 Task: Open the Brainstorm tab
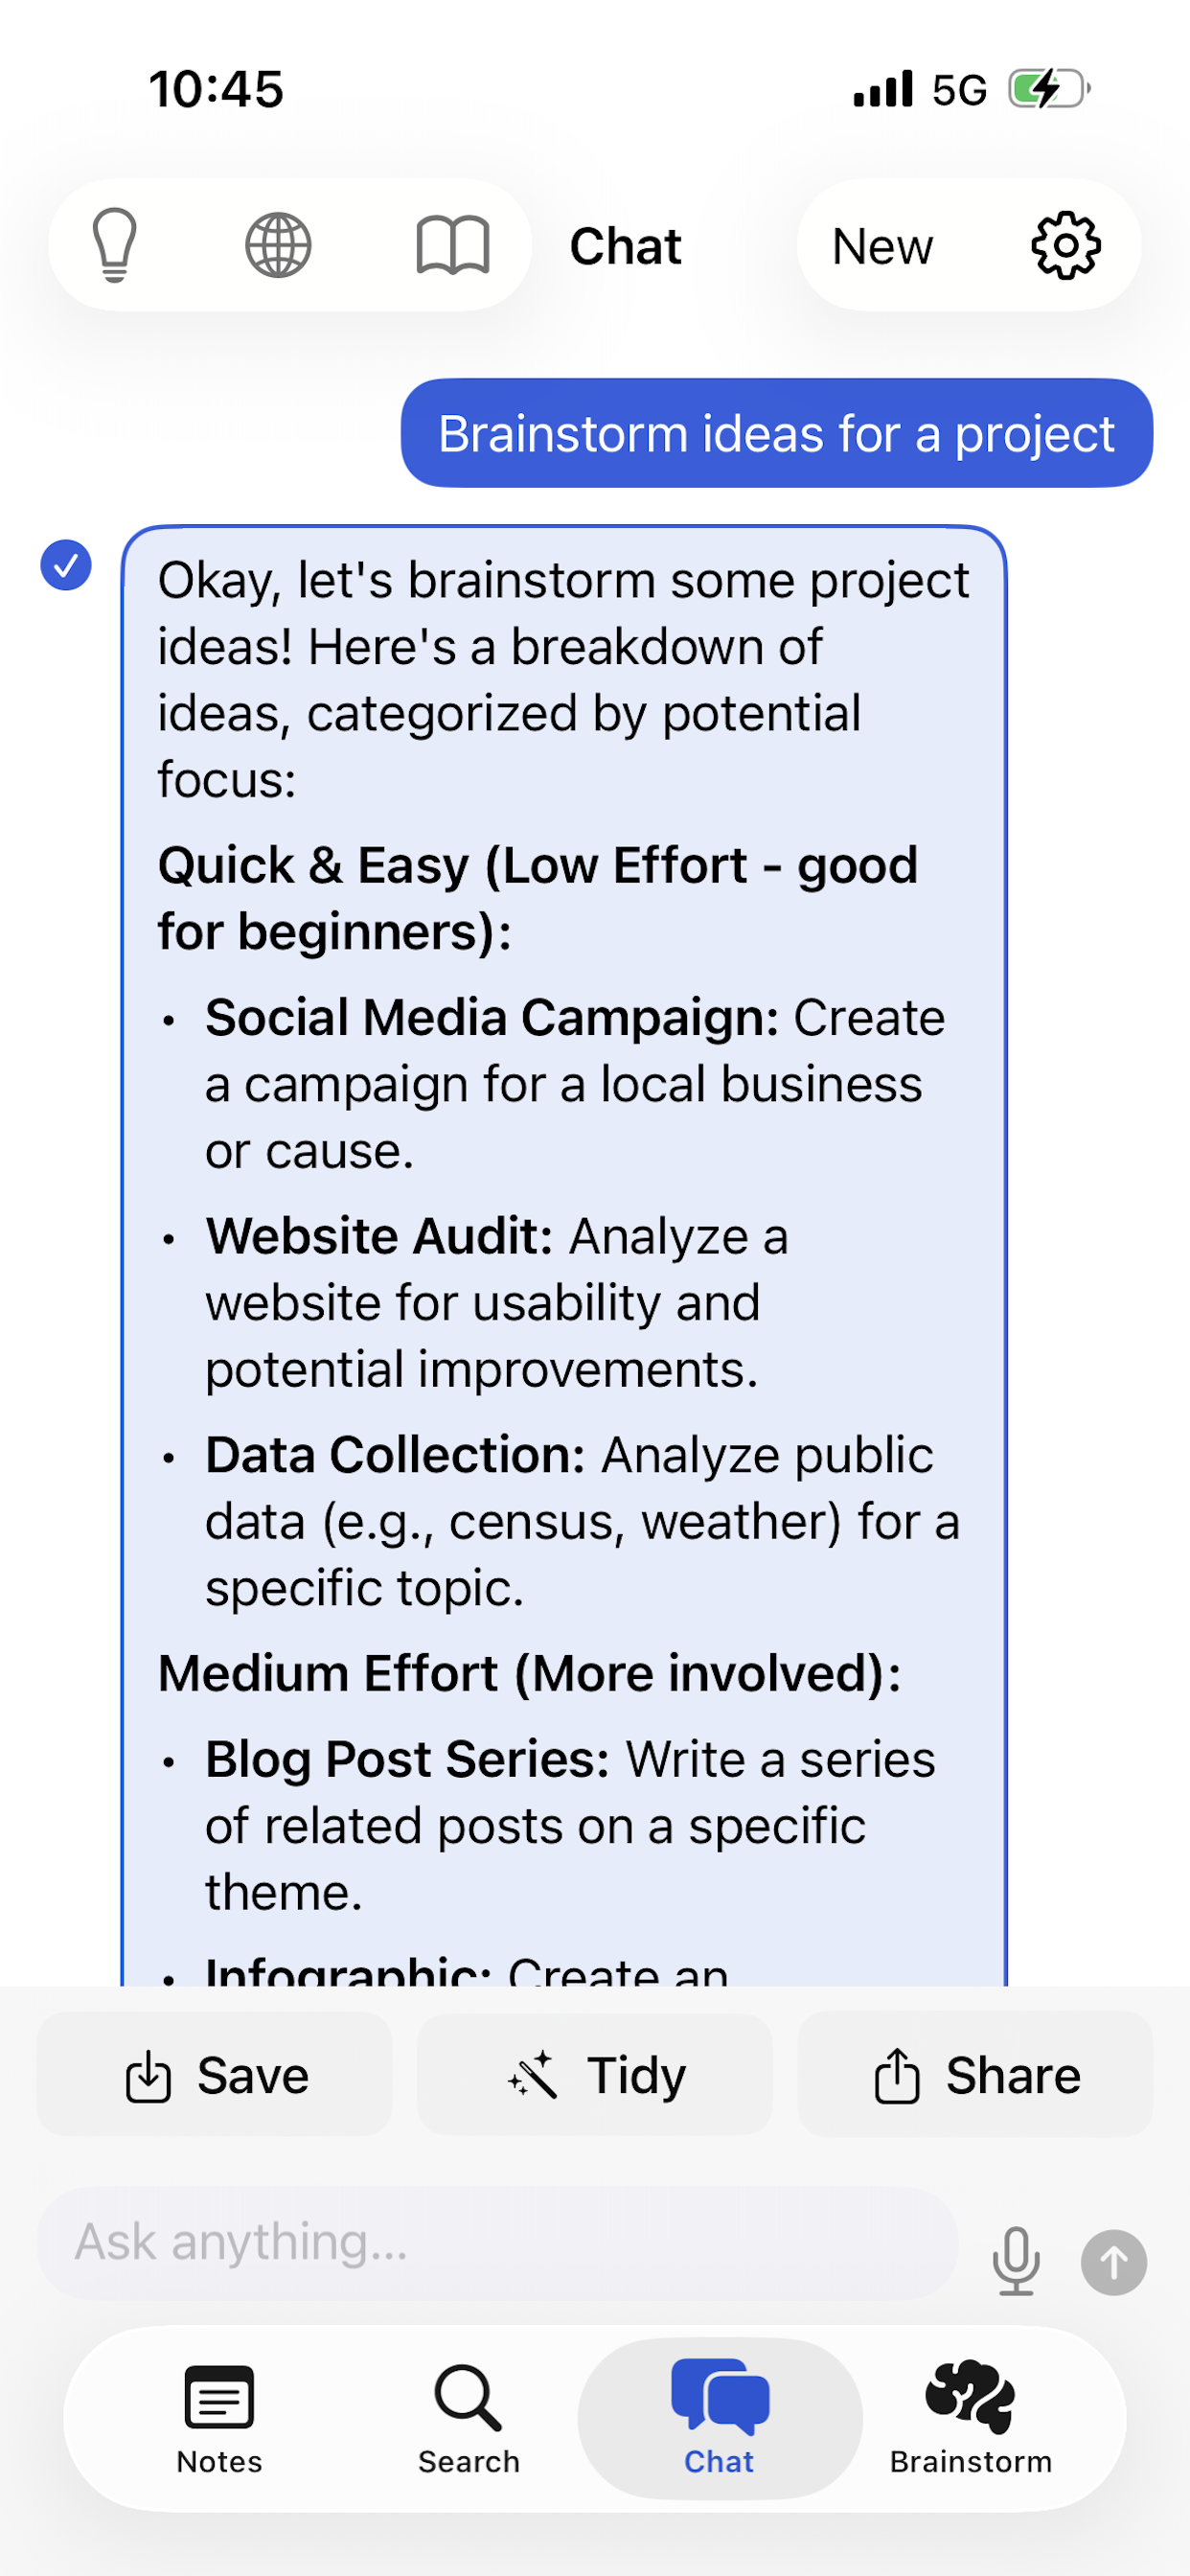(x=970, y=2418)
